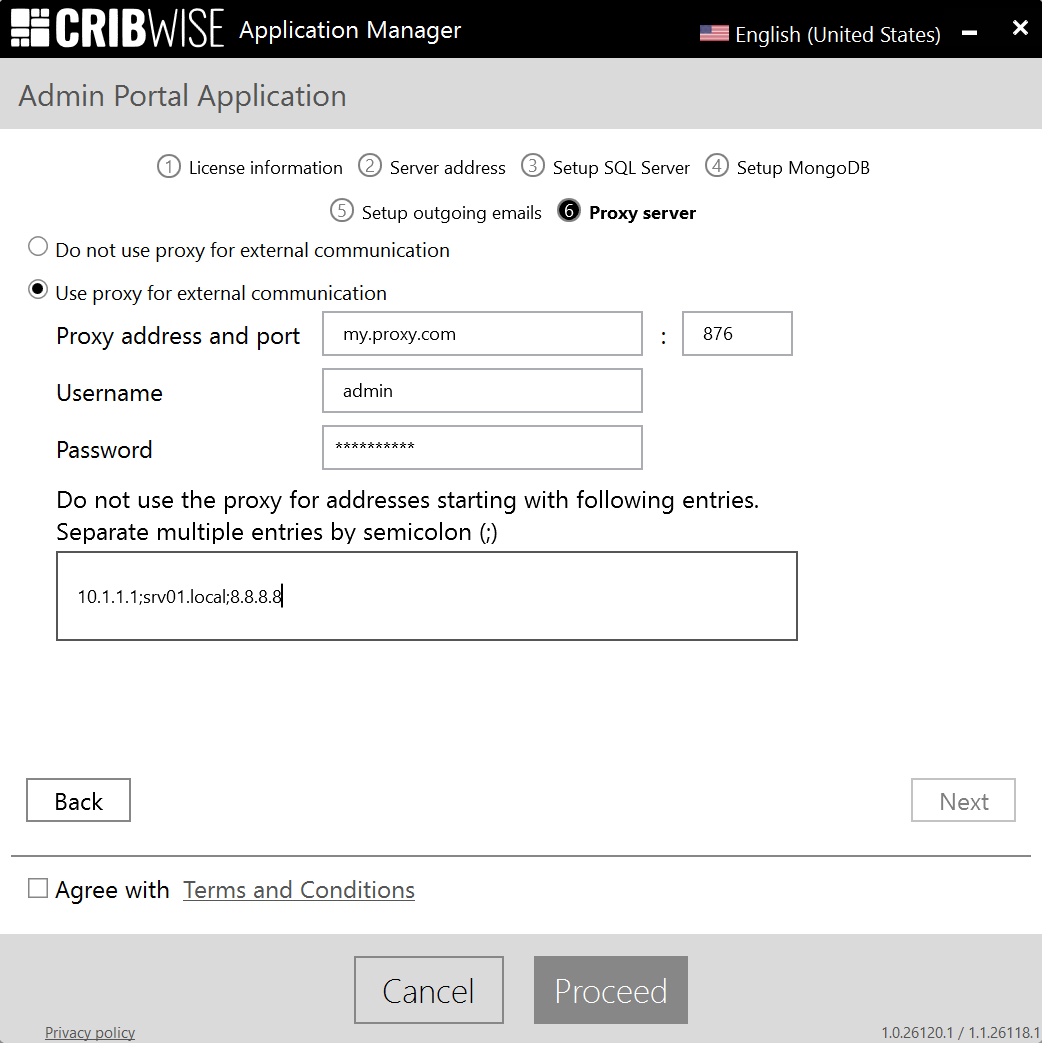The width and height of the screenshot is (1042, 1043).
Task: Open the Privacy policy link
Action: 90,1032
